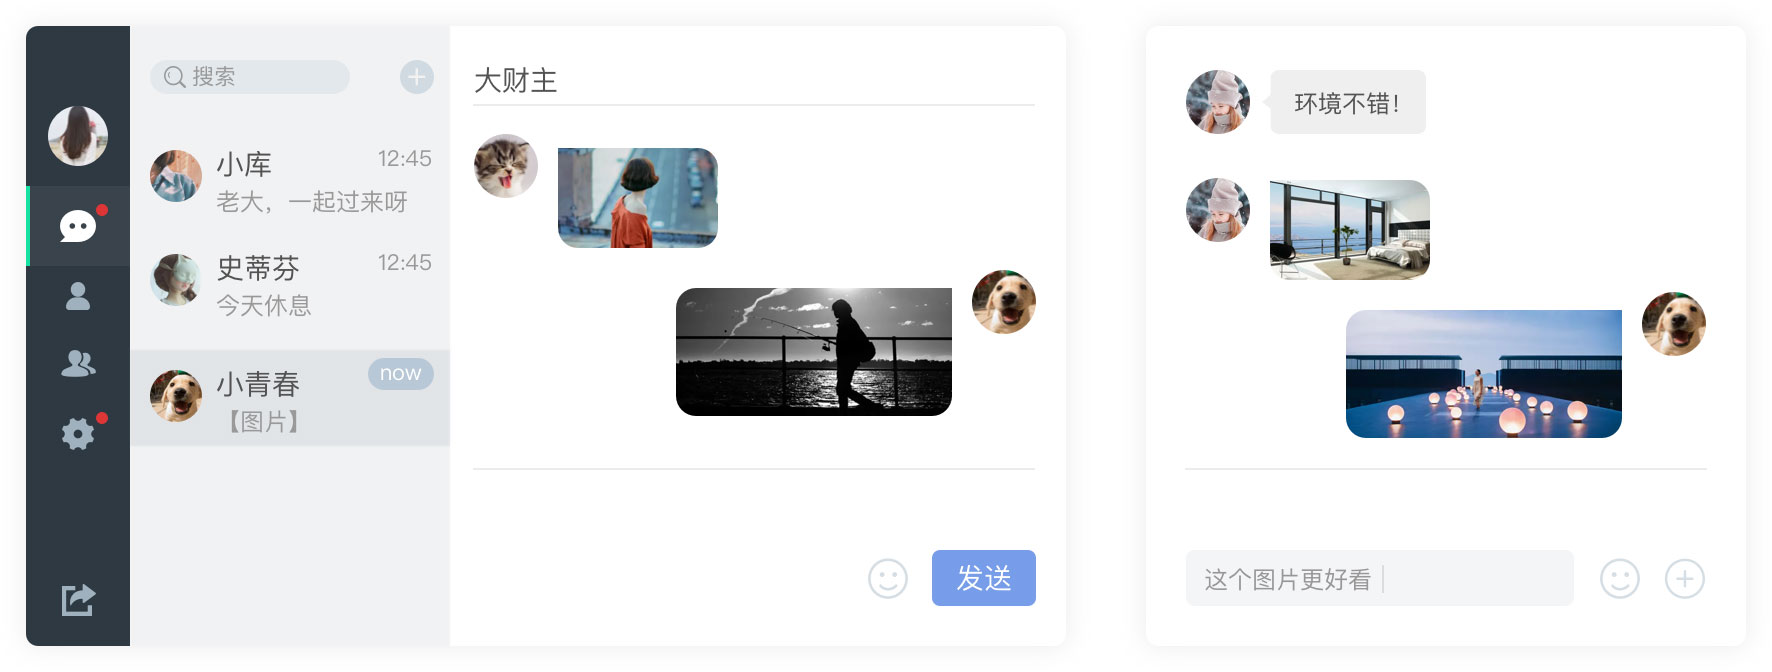The width and height of the screenshot is (1772, 672).
Task: Open emoji picker in right chat panel
Action: [1620, 578]
